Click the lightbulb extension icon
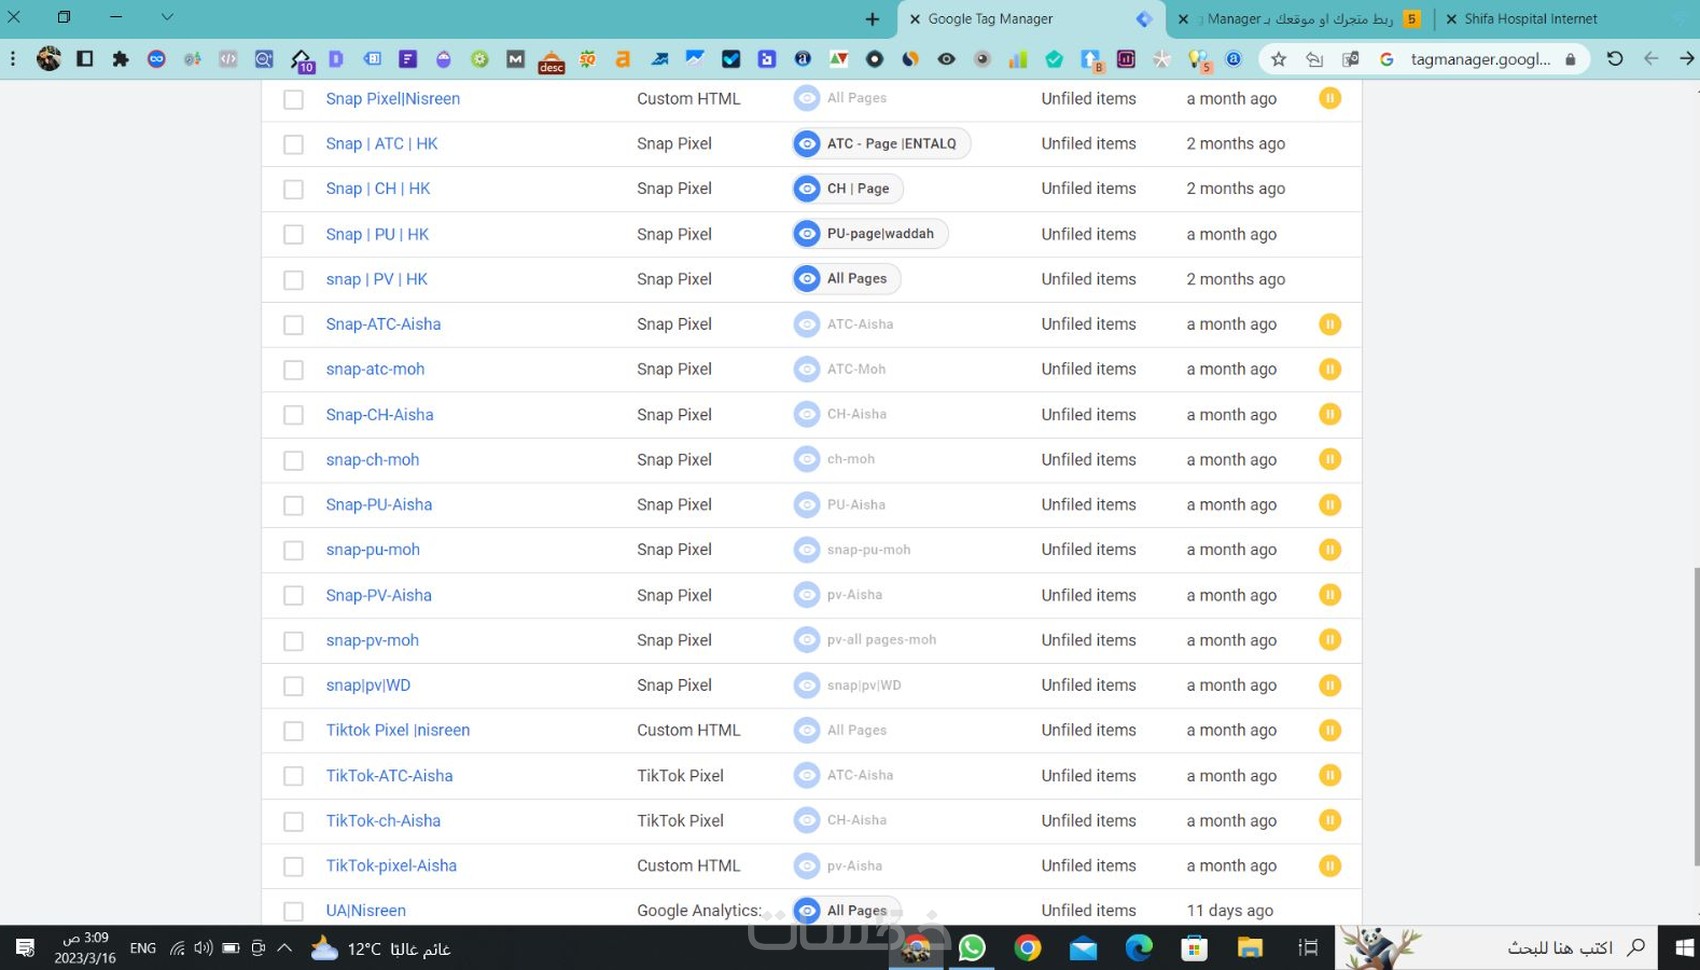This screenshot has width=1700, height=970. pos(1198,60)
